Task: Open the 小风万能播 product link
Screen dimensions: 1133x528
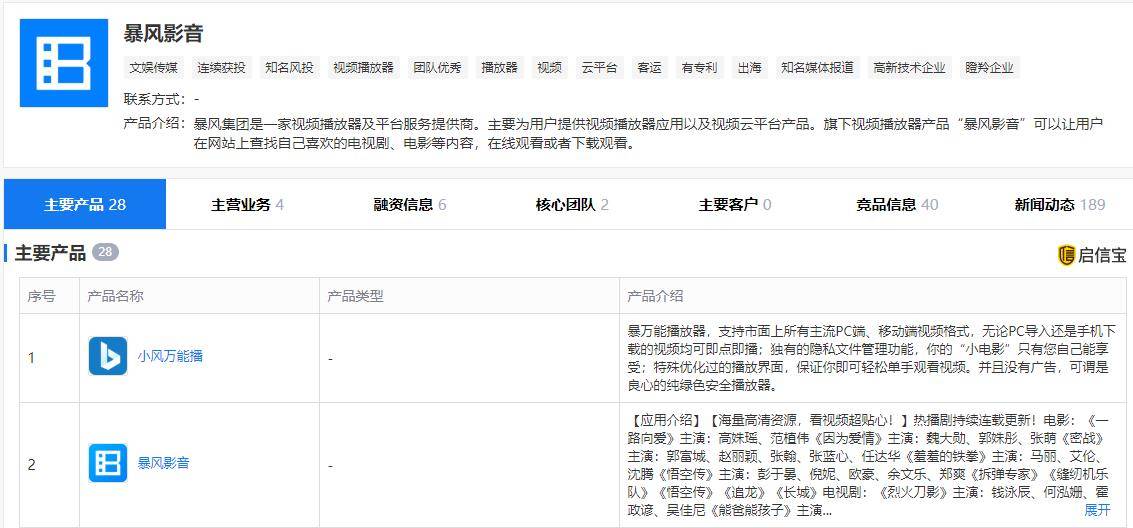Action: pyautogui.click(x=170, y=356)
